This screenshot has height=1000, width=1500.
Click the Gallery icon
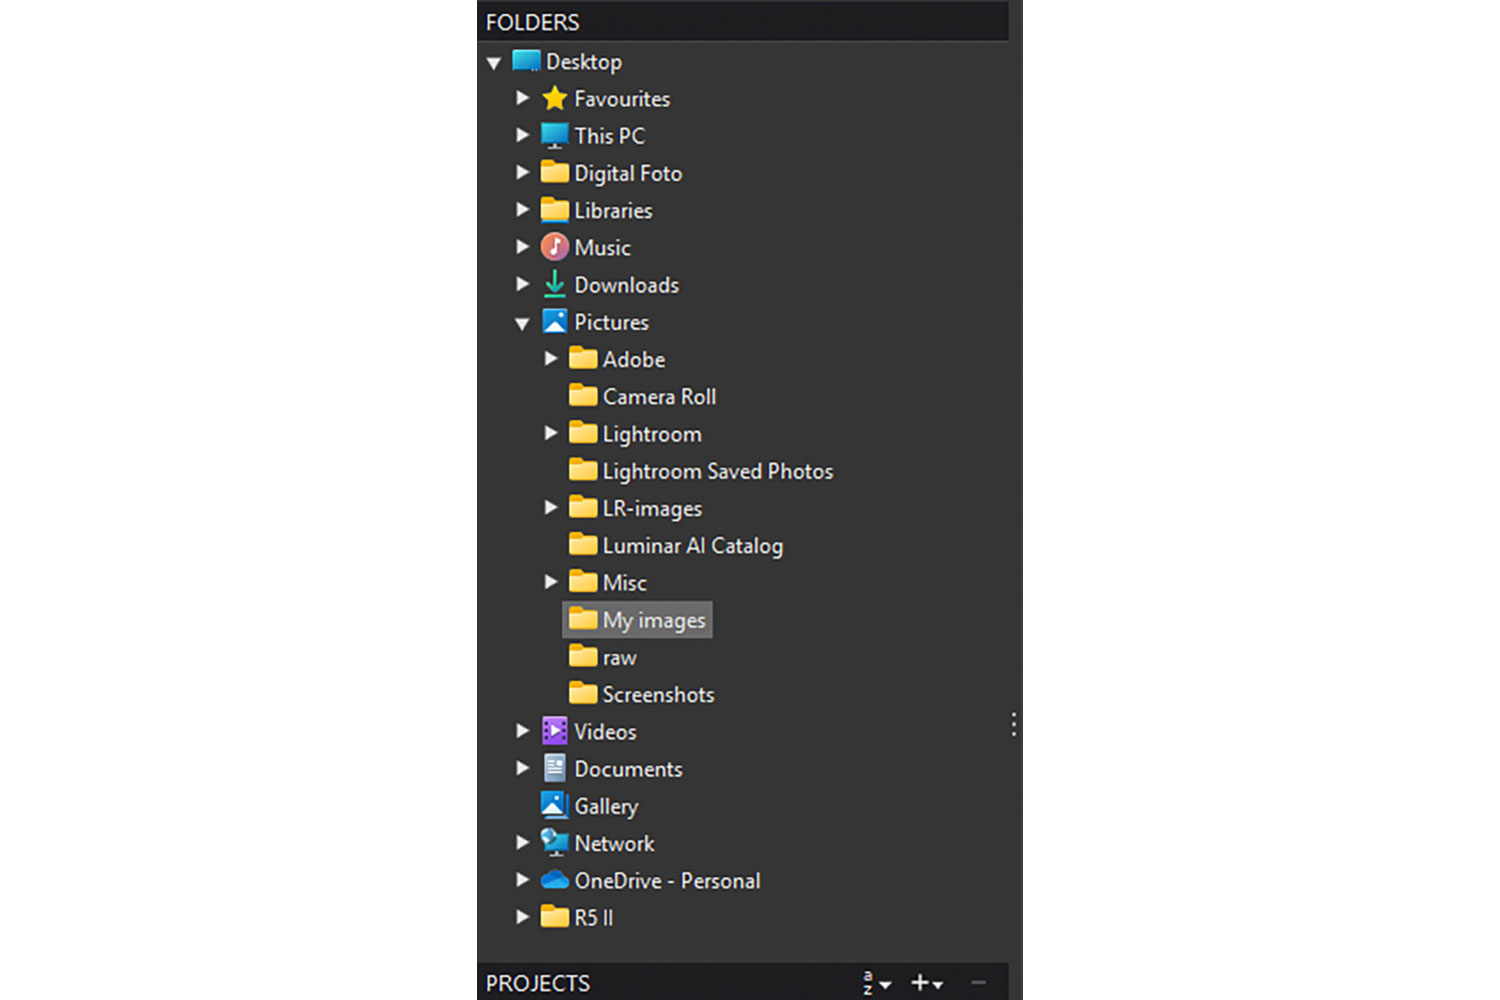point(554,805)
